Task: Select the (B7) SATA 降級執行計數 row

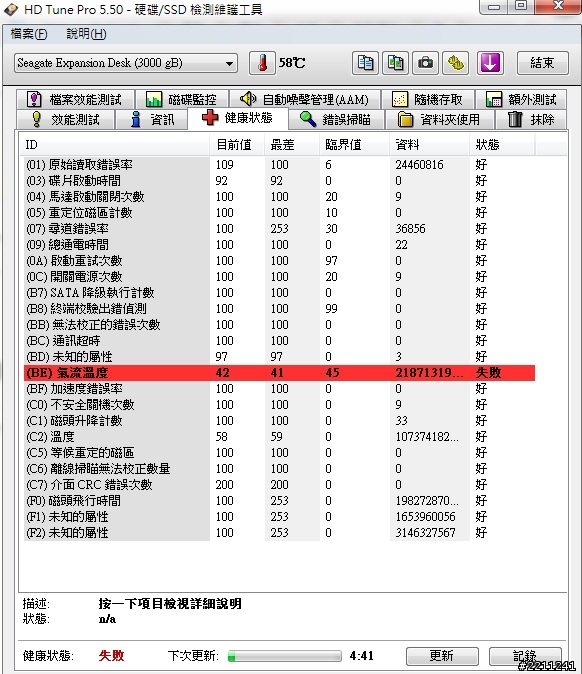Action: [x=279, y=292]
